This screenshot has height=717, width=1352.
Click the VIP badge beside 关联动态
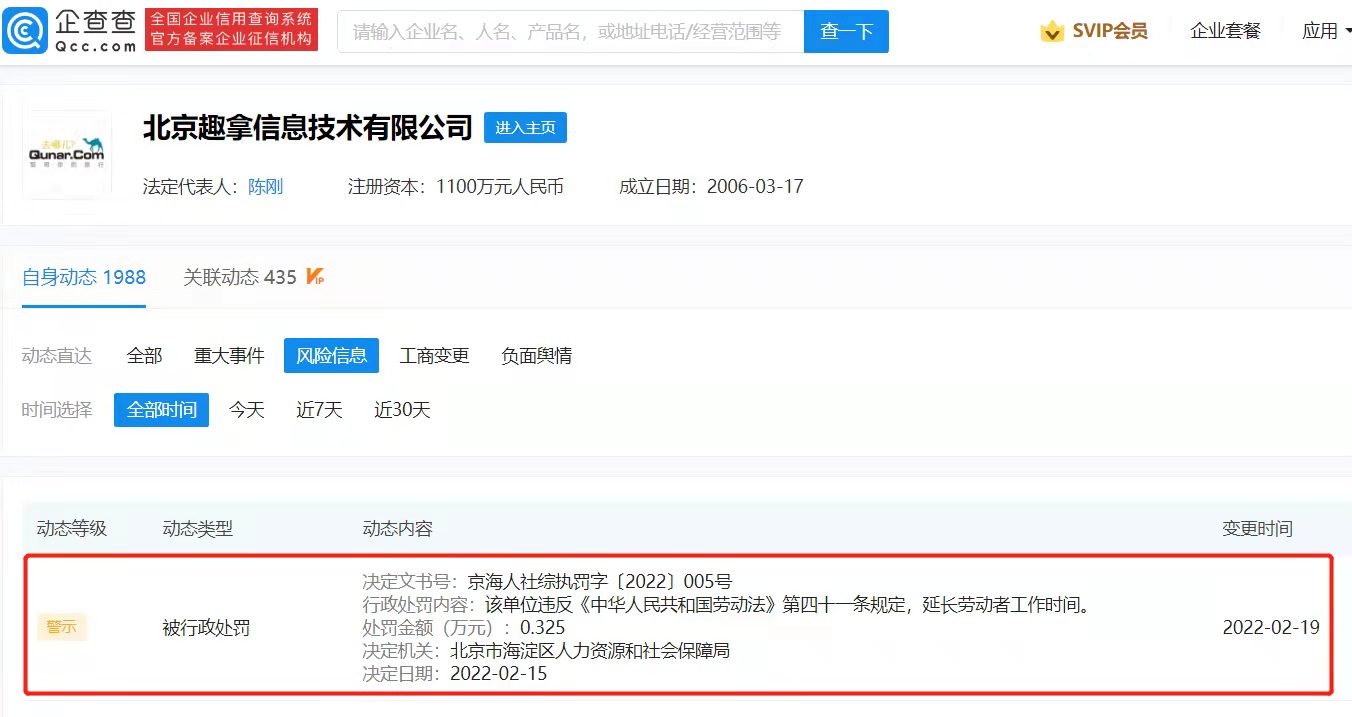click(315, 277)
